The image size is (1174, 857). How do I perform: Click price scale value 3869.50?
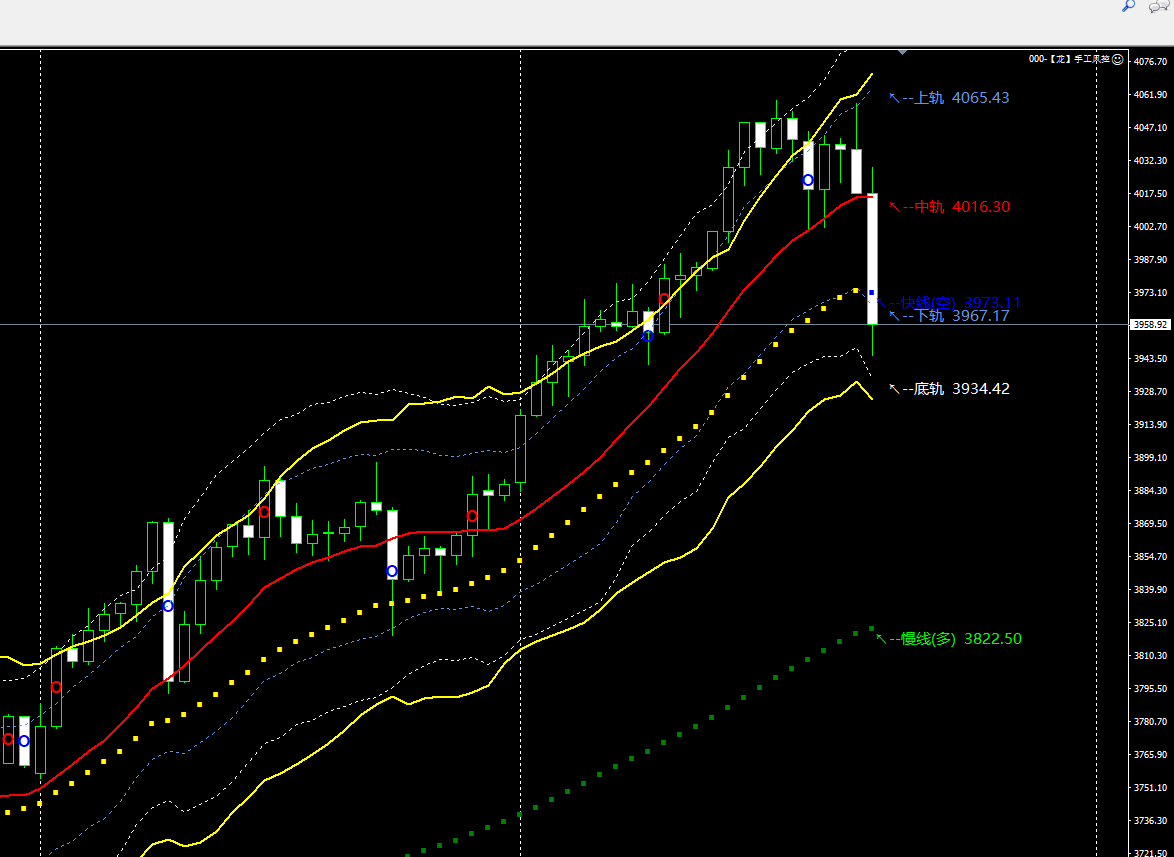pyautogui.click(x=1151, y=523)
